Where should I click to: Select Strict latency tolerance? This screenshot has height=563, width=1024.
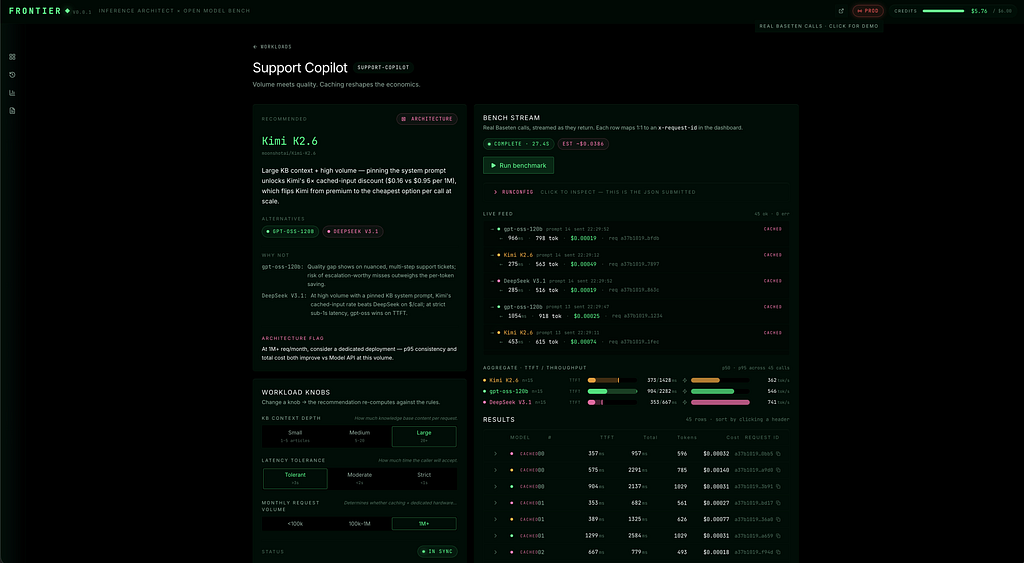pyautogui.click(x=424, y=478)
